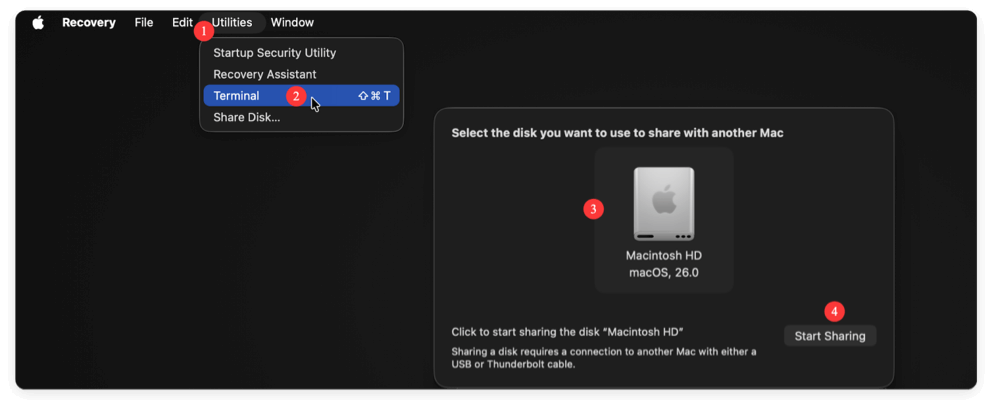Open the Recovery application menu
992x407 pixels.
click(x=89, y=23)
